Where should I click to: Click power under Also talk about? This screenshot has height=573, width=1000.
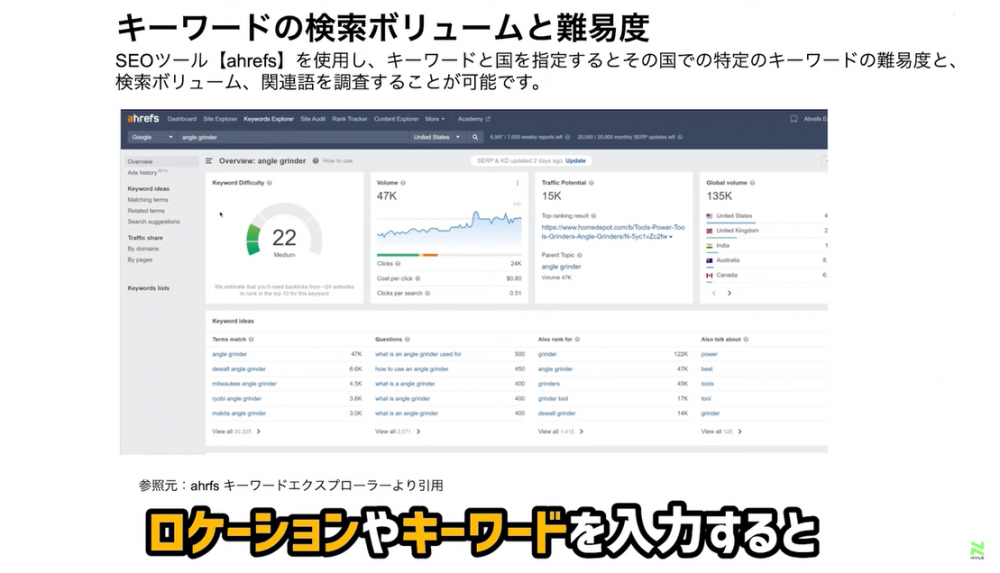(709, 354)
